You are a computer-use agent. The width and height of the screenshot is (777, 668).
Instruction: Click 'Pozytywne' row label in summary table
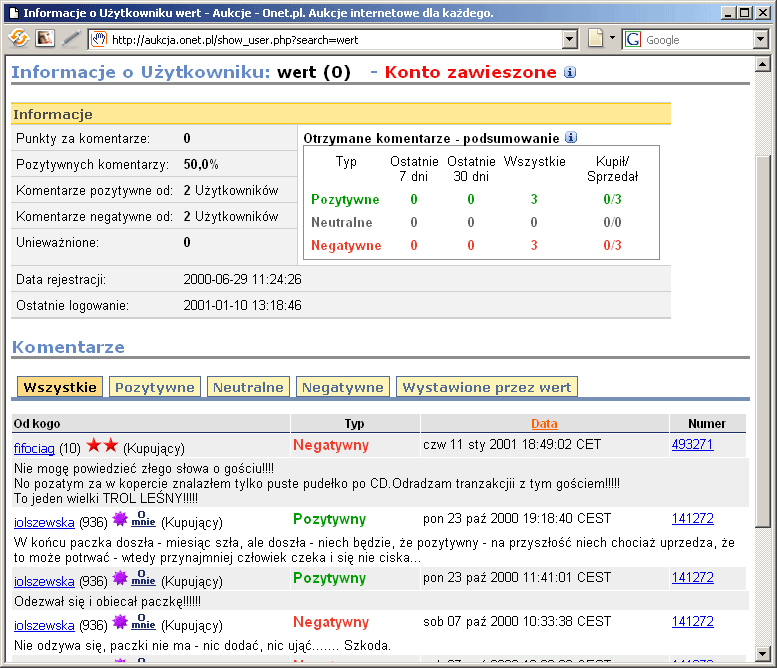[x=345, y=199]
